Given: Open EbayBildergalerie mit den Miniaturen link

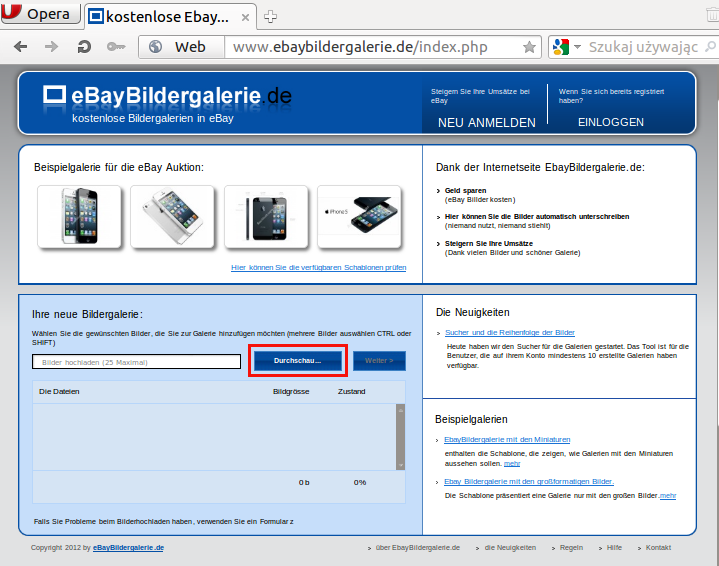Looking at the screenshot, I should [507, 439].
